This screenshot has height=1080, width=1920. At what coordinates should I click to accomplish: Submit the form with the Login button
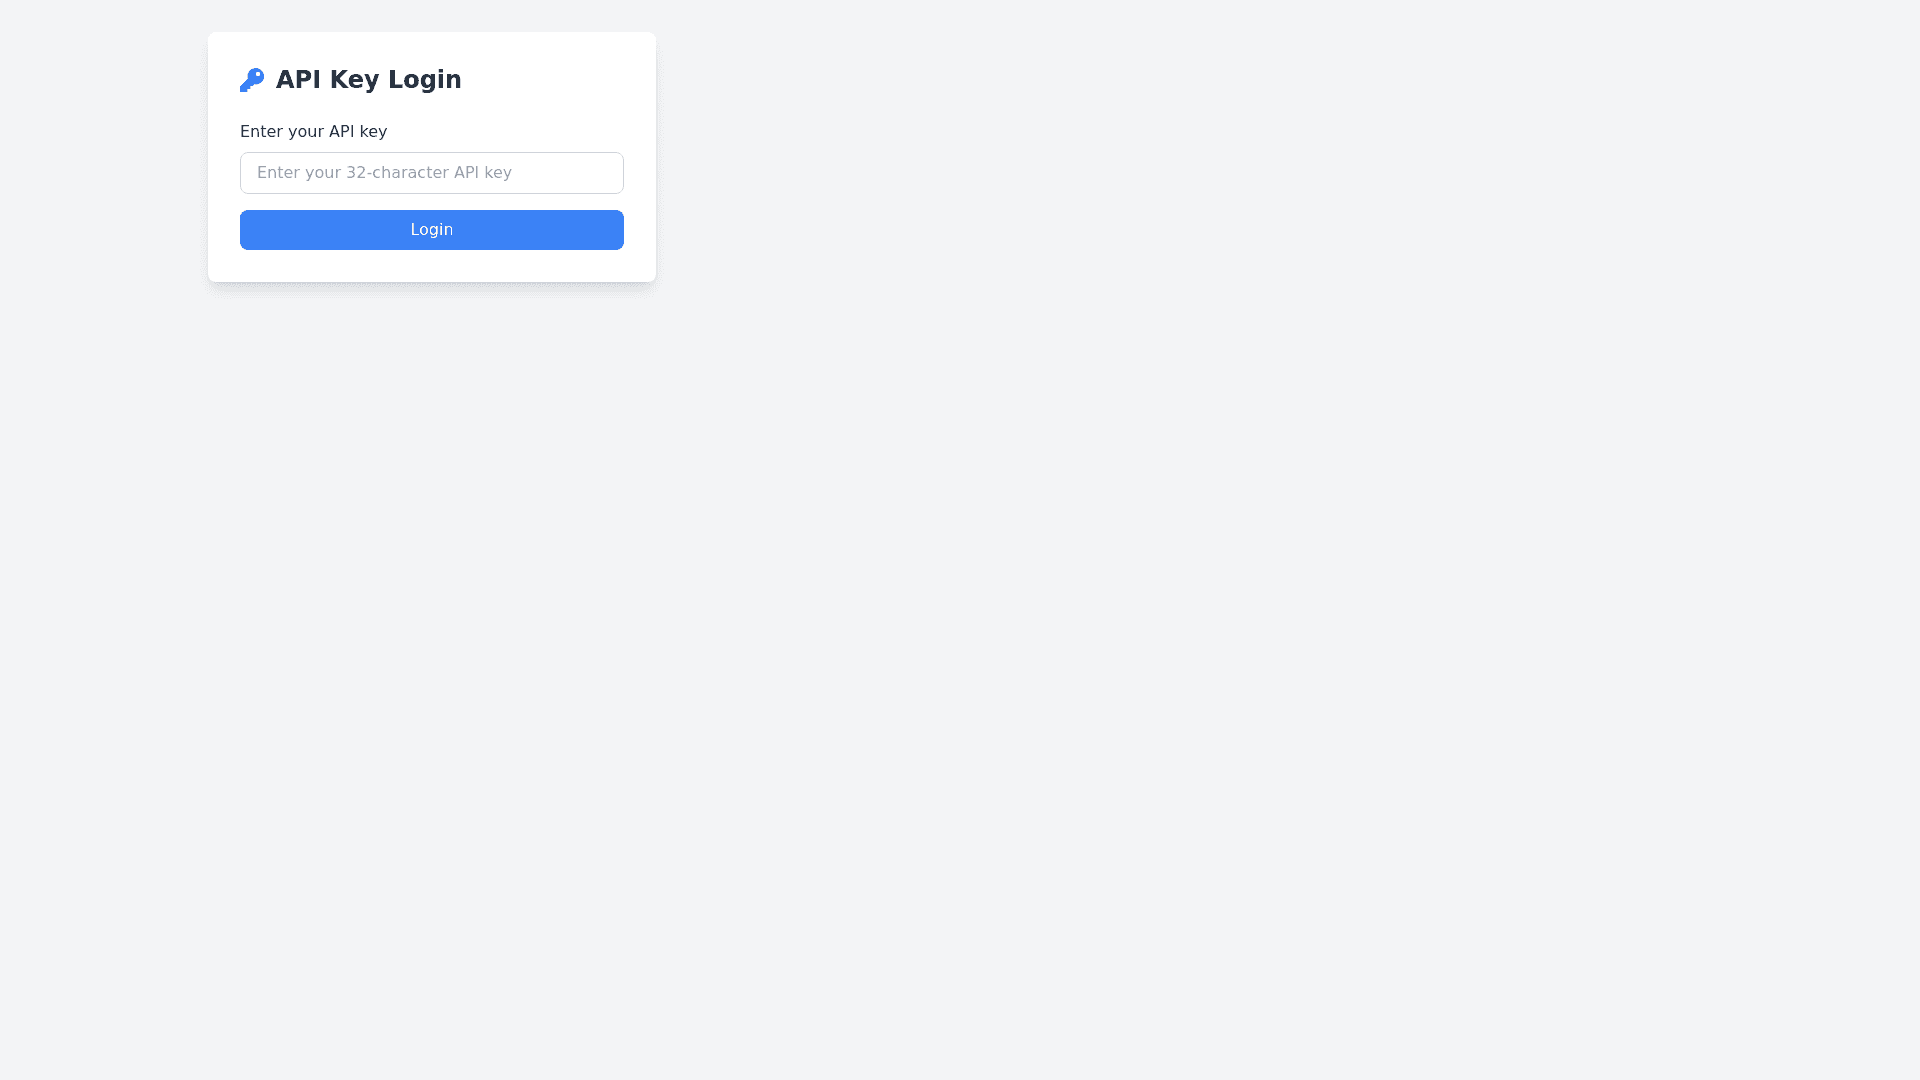(432, 230)
